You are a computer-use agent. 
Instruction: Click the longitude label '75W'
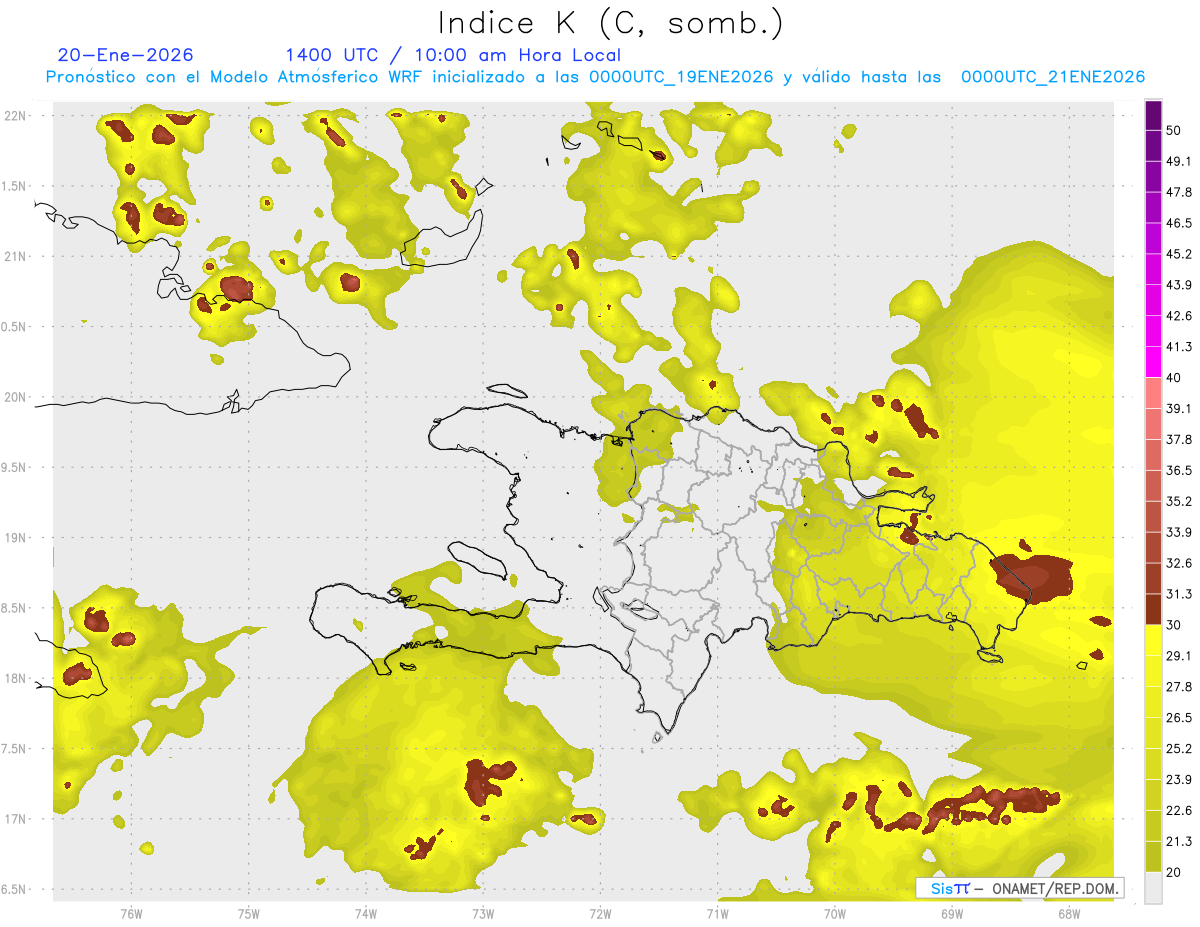tap(249, 913)
